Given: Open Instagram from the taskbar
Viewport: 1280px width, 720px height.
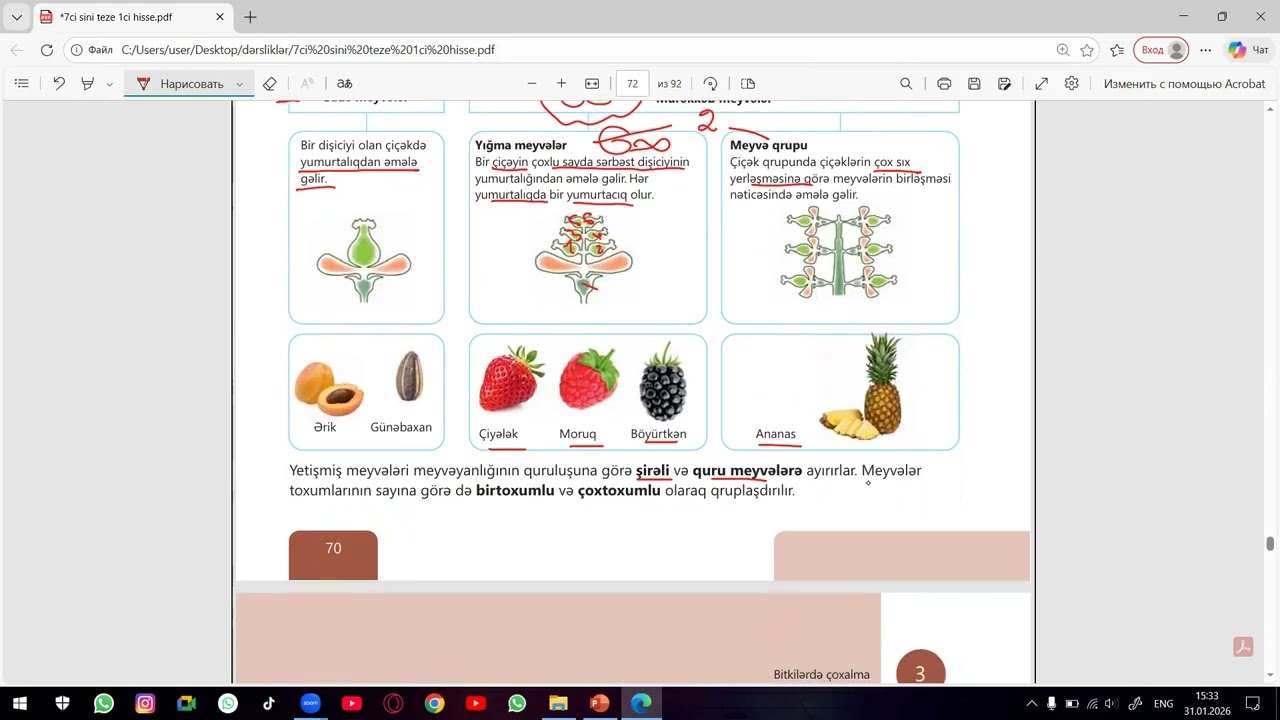Looking at the screenshot, I should [x=145, y=703].
